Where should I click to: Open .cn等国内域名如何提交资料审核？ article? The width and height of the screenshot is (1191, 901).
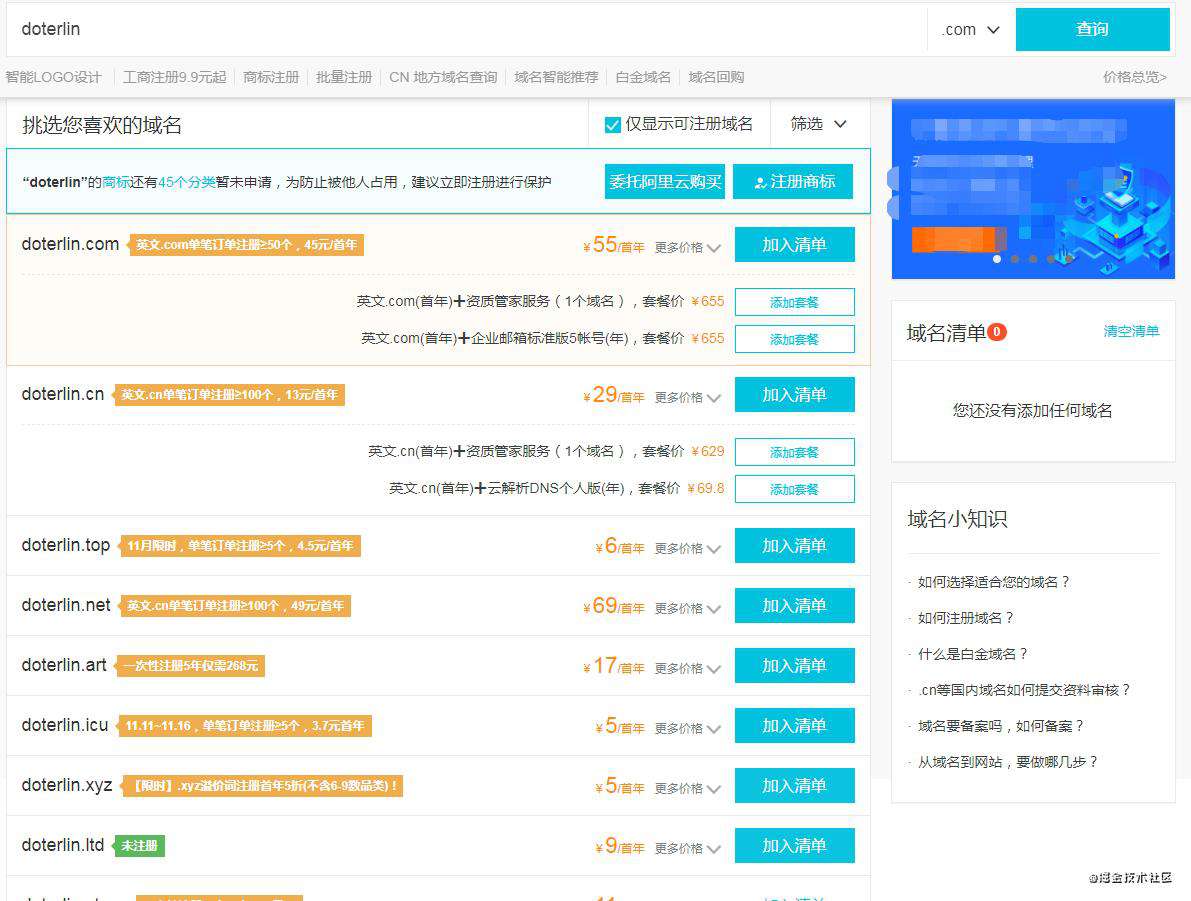pyautogui.click(x=1024, y=690)
